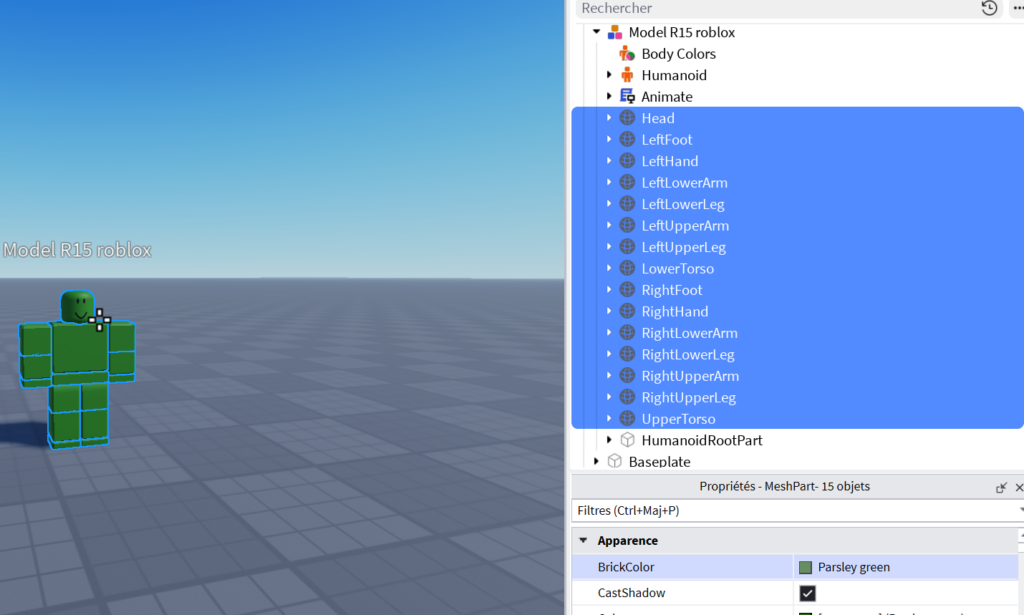Click the Model R15 roblox model icon
The height and width of the screenshot is (615, 1024).
point(614,32)
